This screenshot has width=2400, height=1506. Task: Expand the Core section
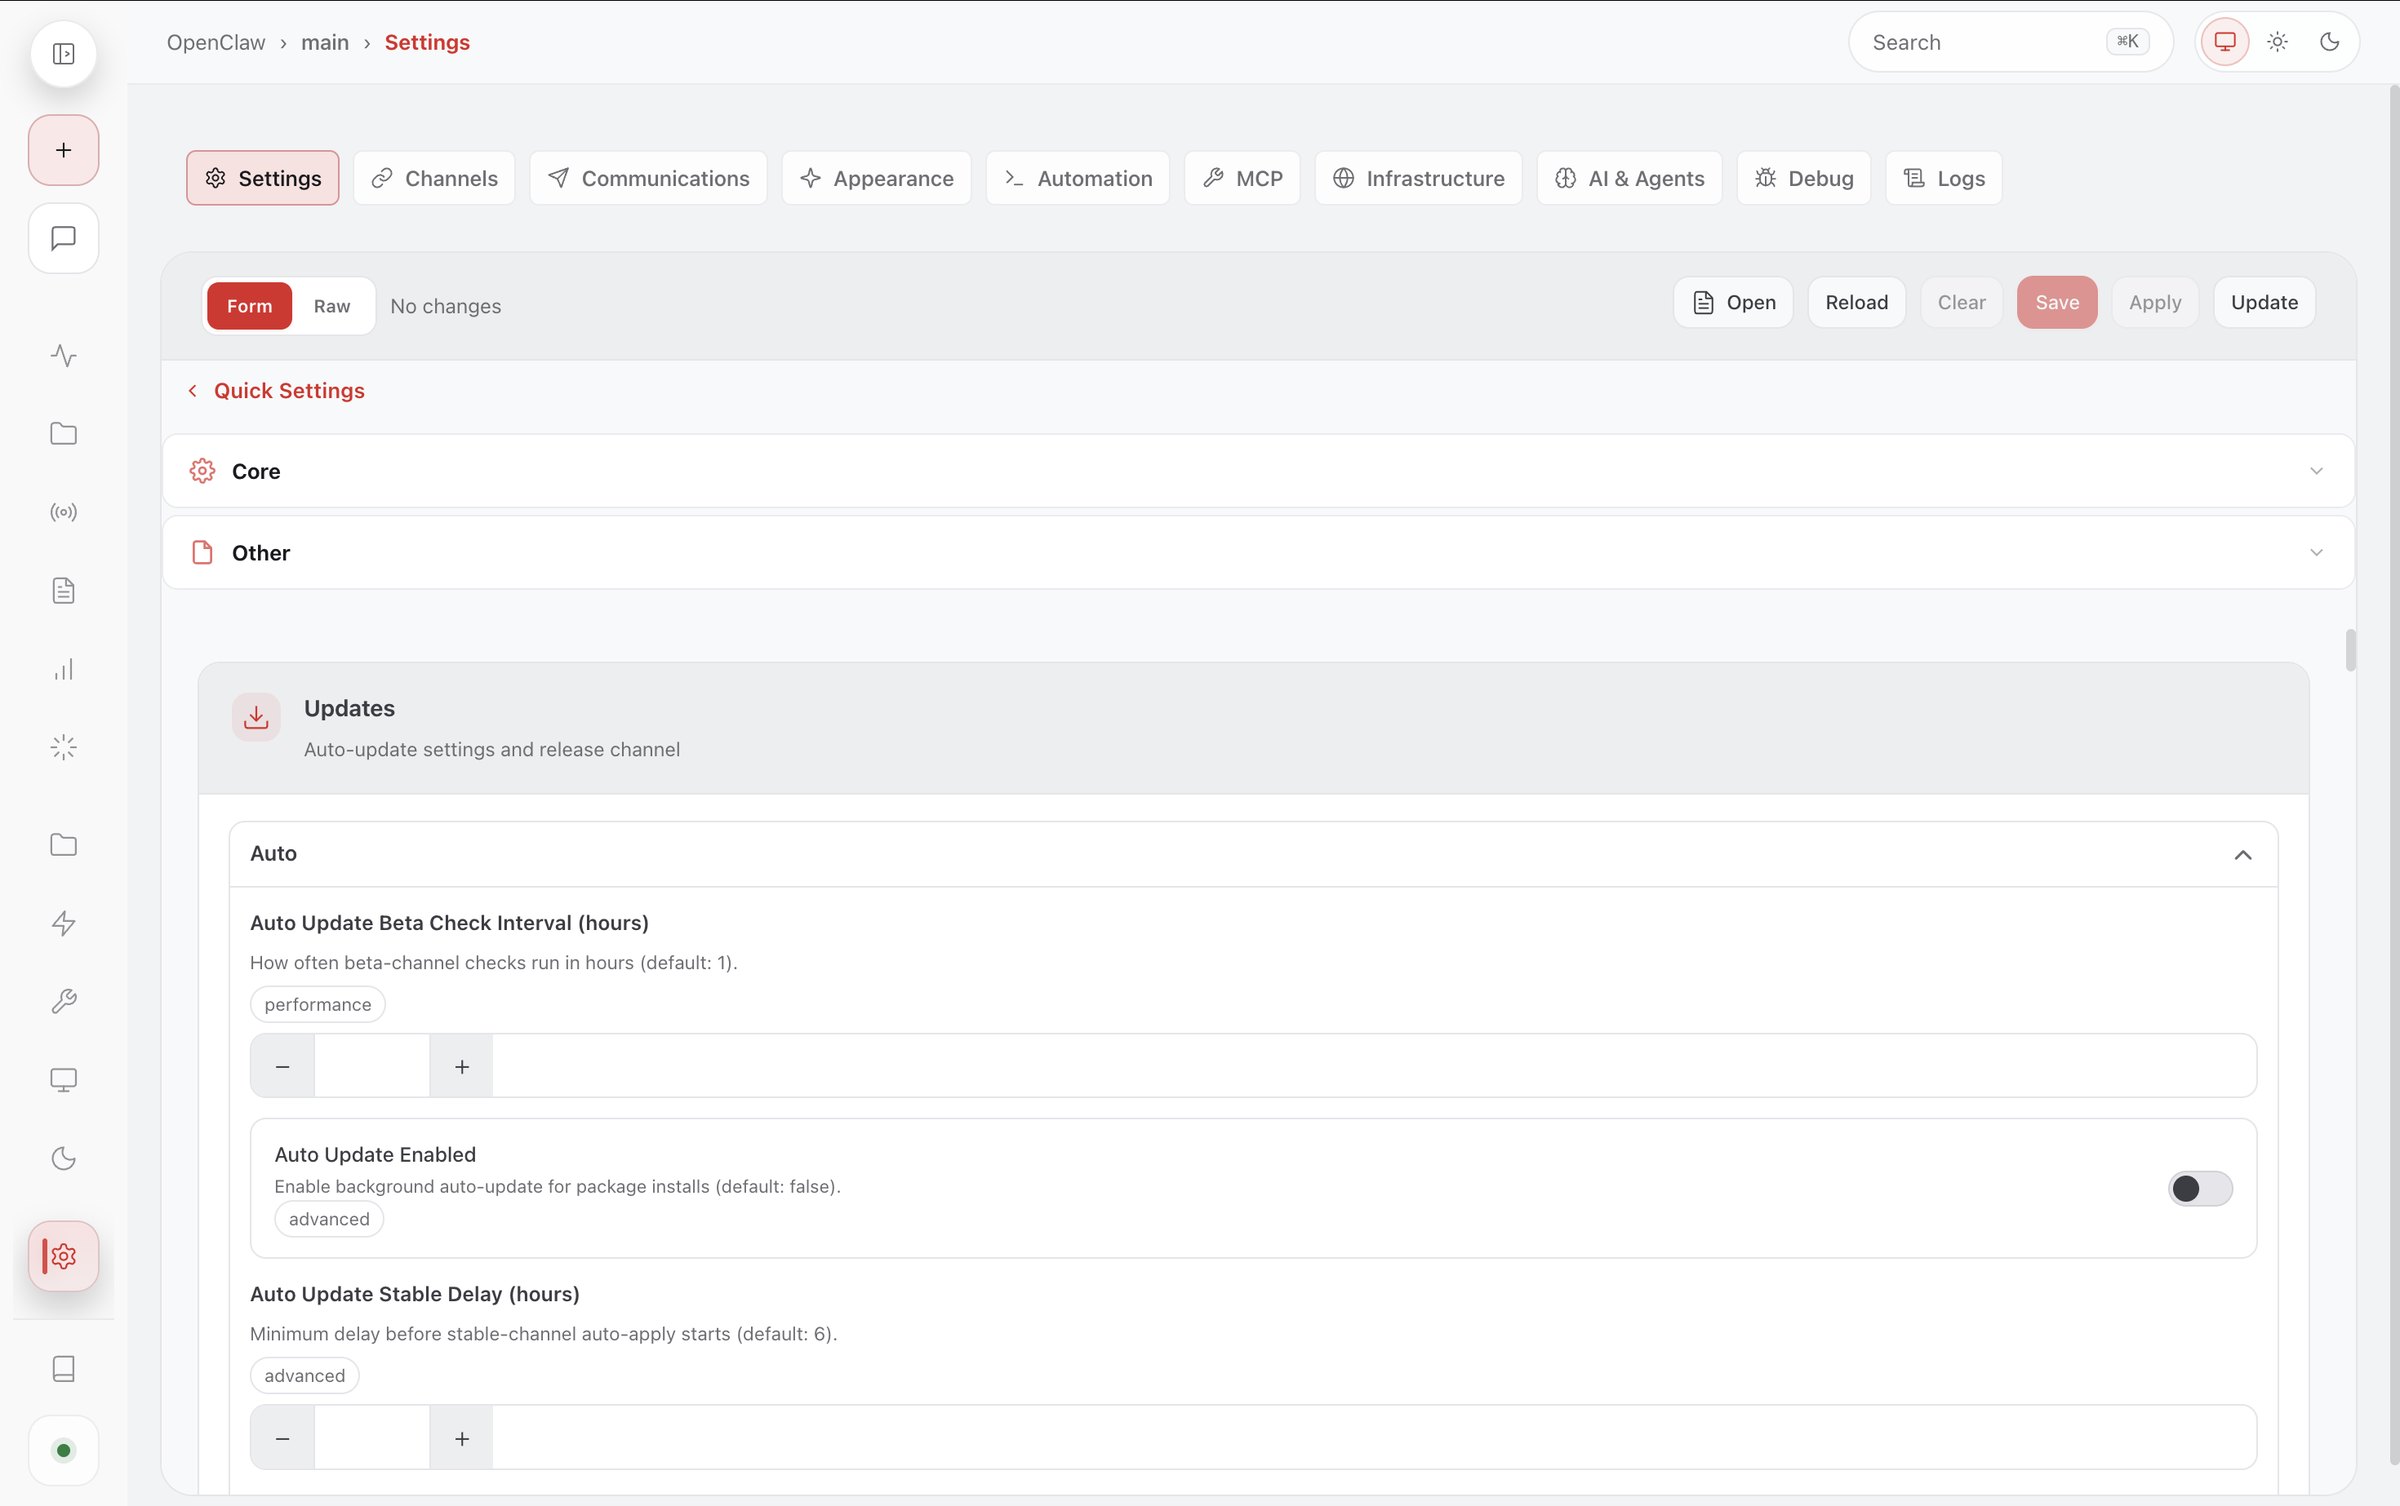click(x=1258, y=471)
